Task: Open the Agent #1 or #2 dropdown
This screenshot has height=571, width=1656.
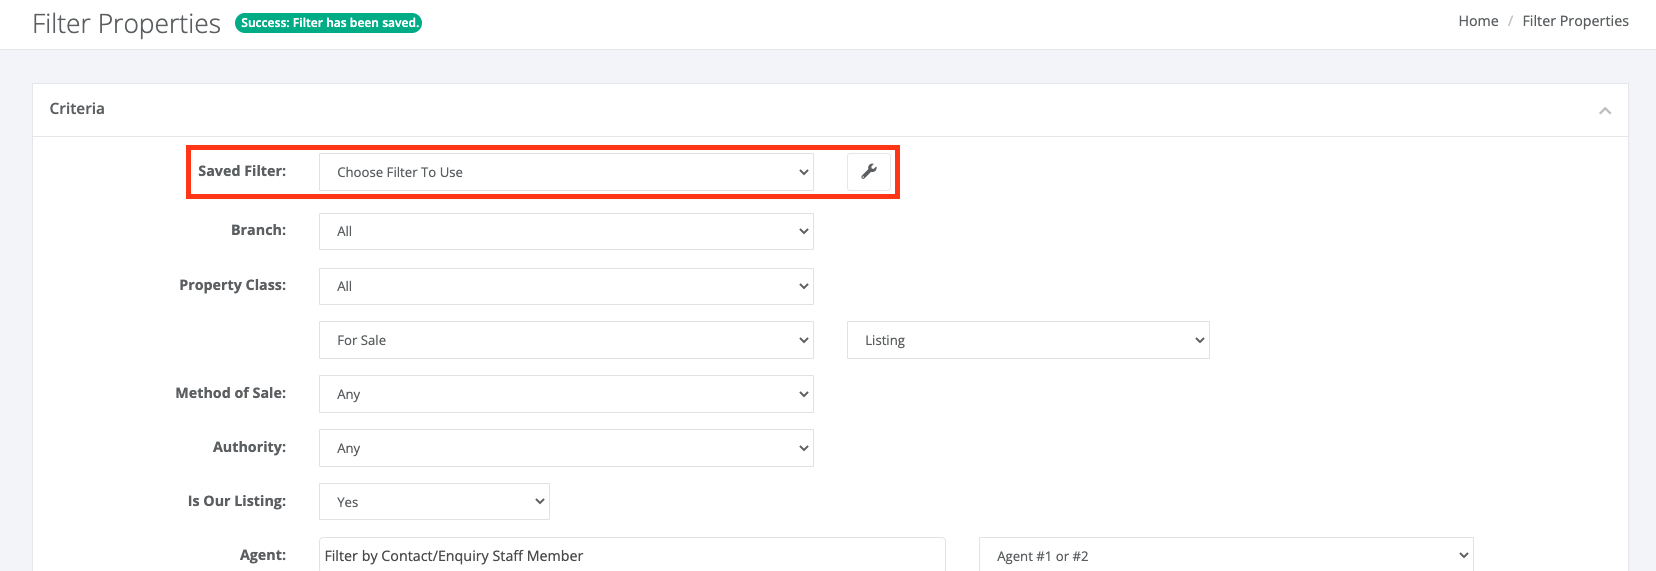Action: 1226,555
